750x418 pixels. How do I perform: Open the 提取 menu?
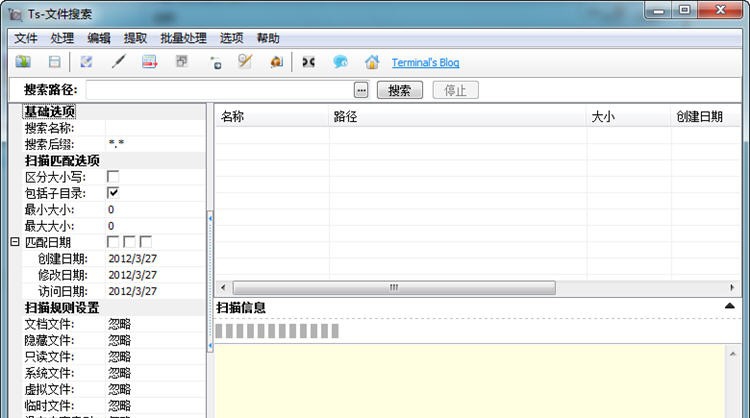[135, 38]
